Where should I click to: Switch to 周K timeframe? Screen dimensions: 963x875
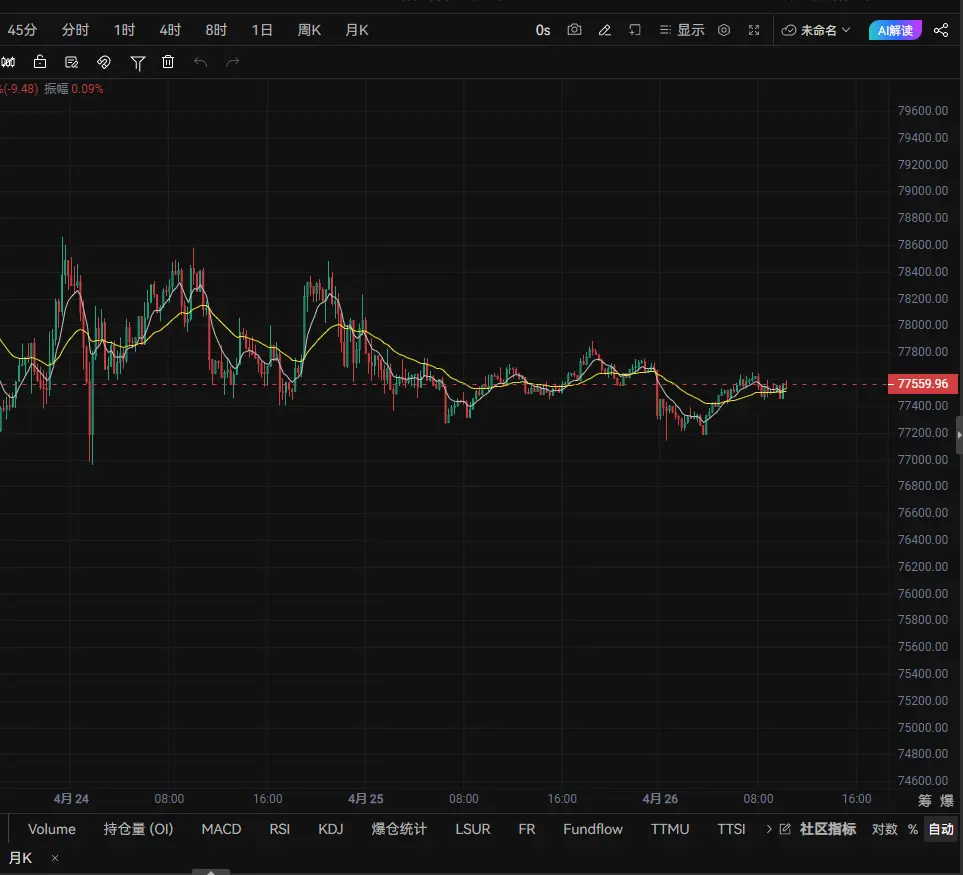(x=310, y=30)
